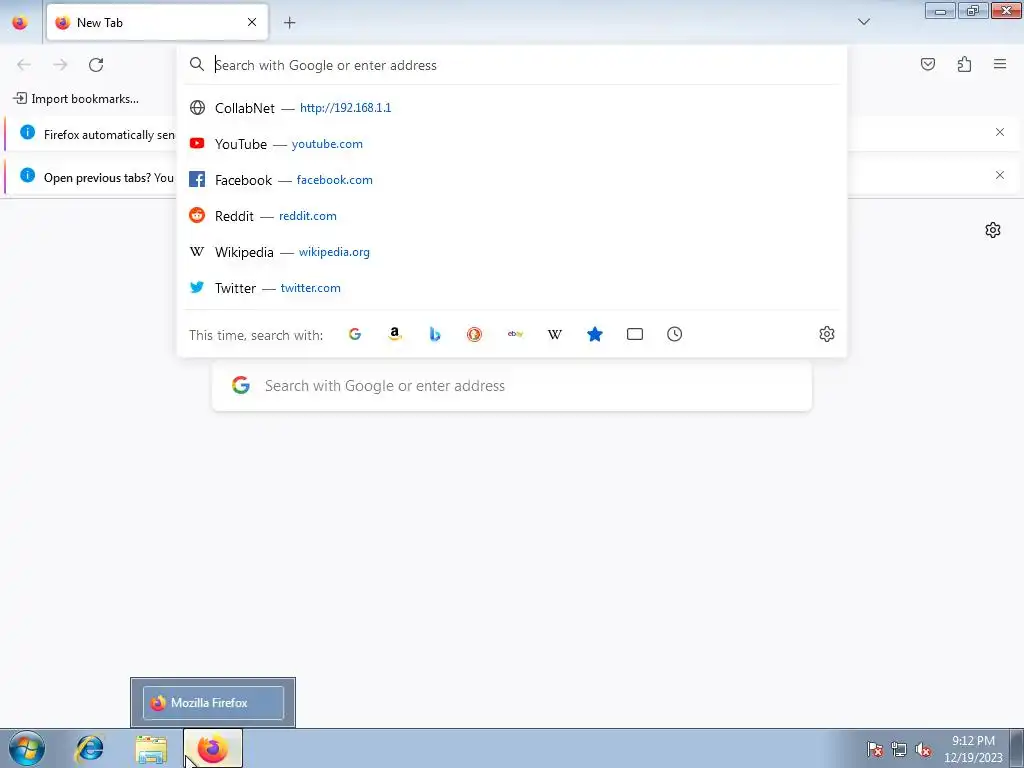Click the twitter.com URL text

pyautogui.click(x=311, y=287)
